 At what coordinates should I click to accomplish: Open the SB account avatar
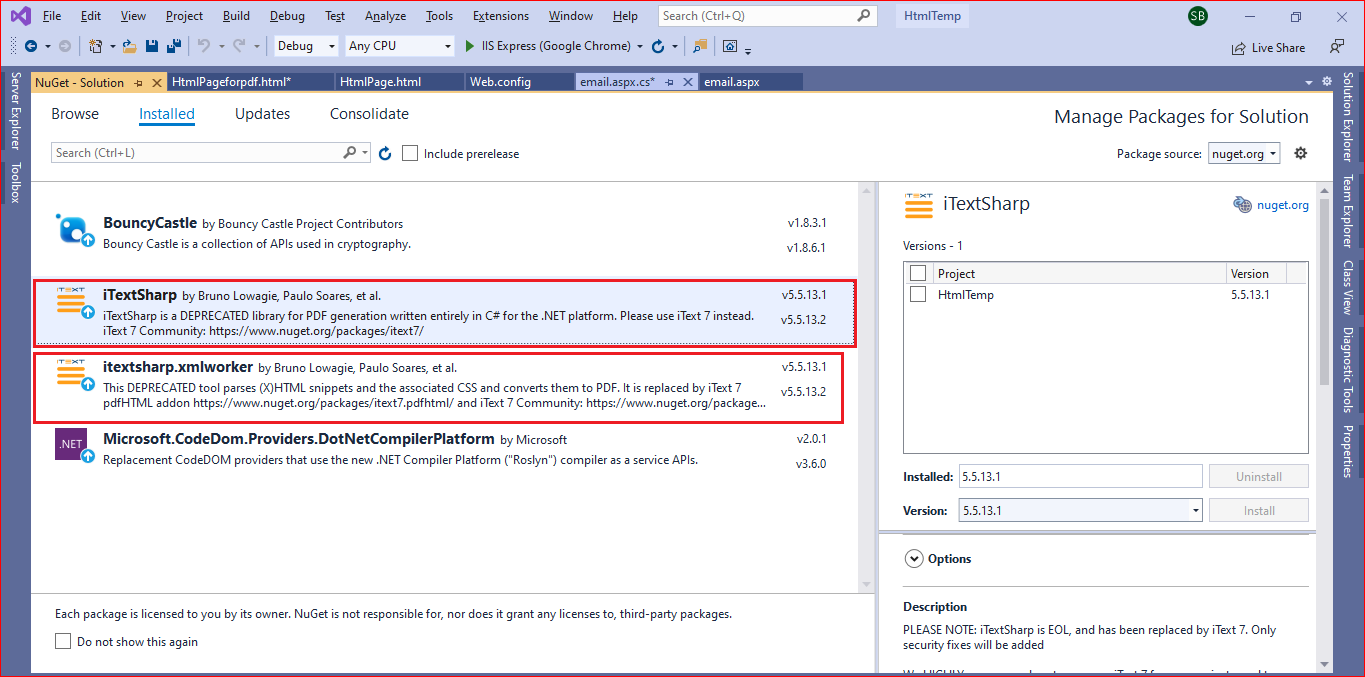(1198, 16)
